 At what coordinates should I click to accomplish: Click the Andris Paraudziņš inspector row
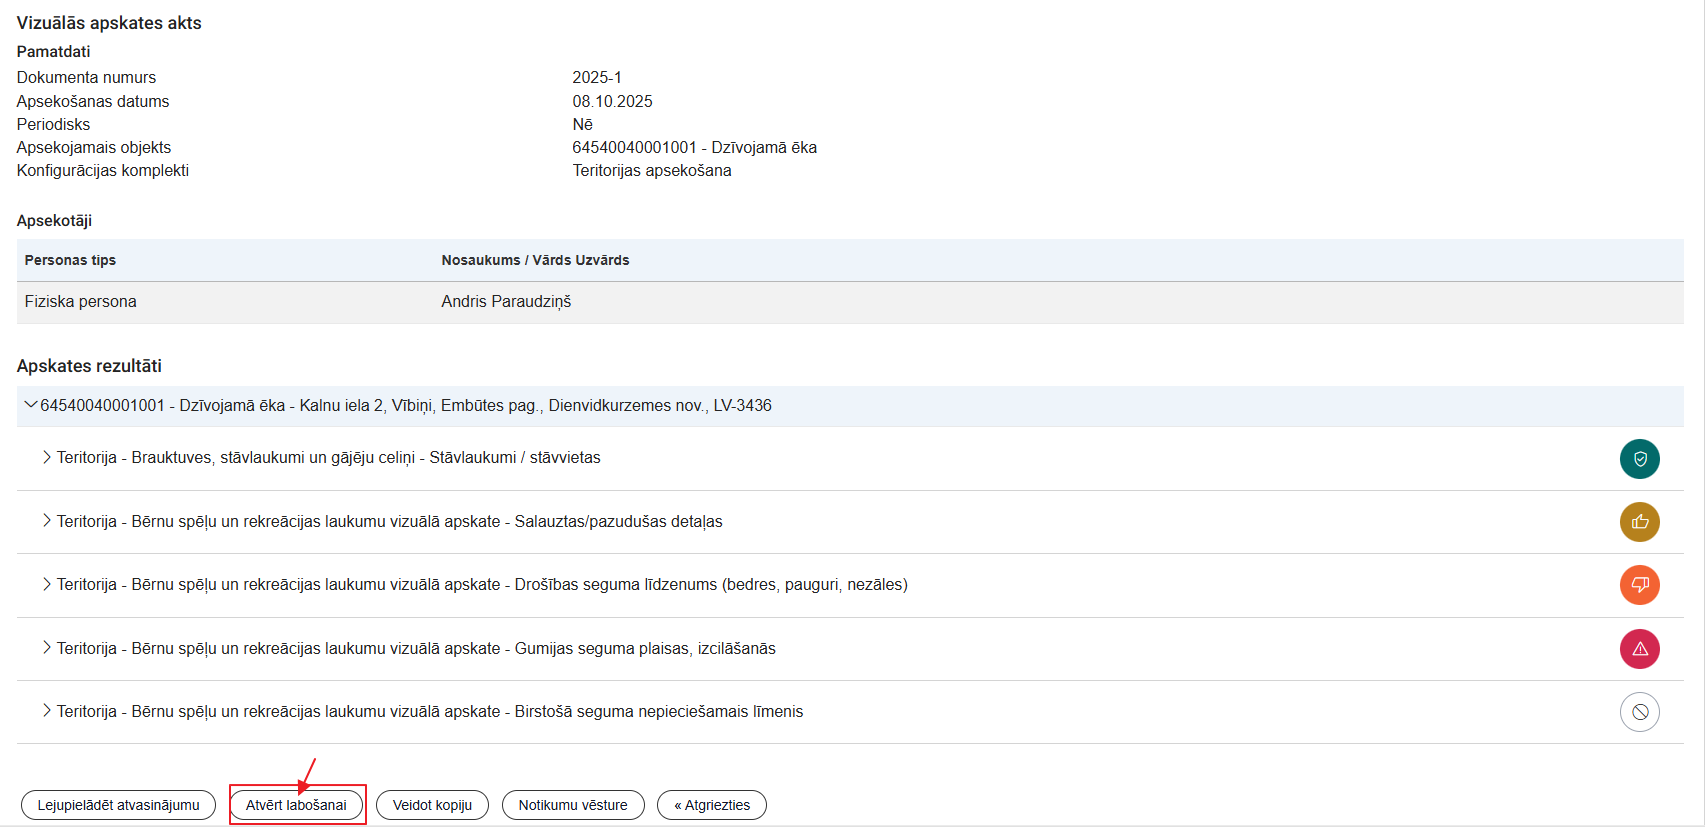coord(506,302)
